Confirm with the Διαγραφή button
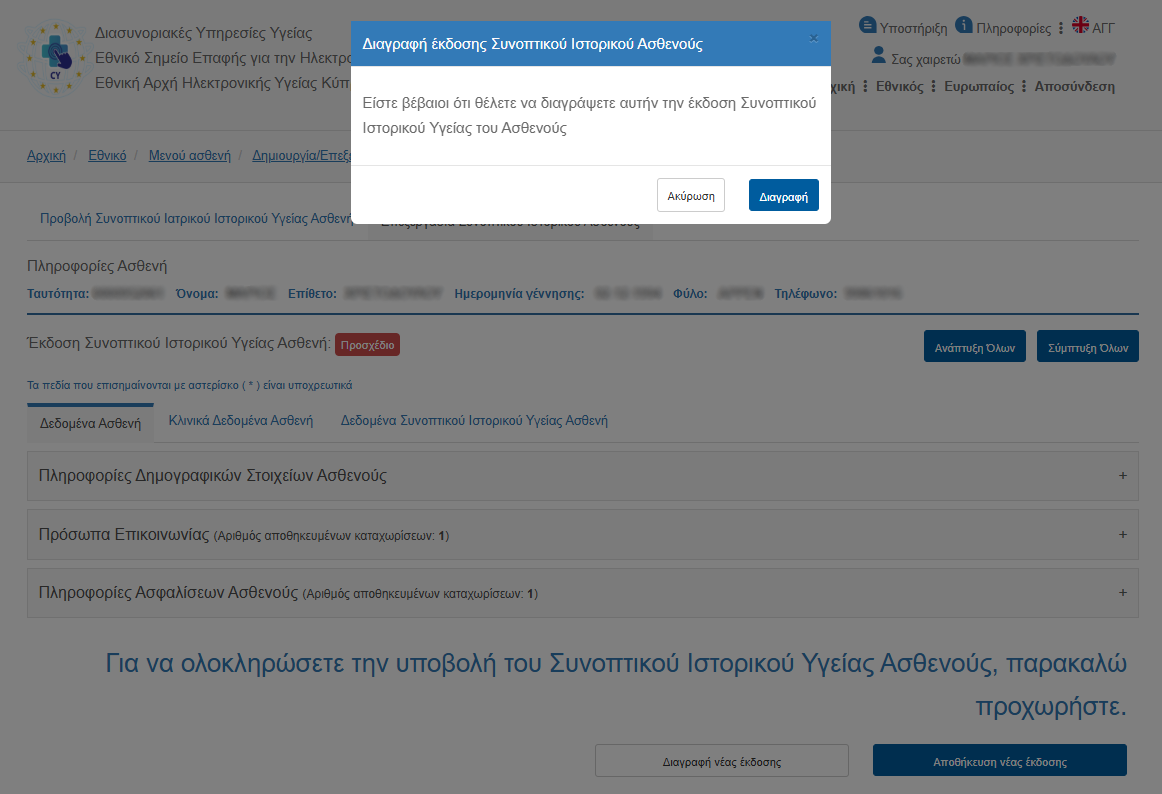This screenshot has height=794, width=1162. (783, 196)
